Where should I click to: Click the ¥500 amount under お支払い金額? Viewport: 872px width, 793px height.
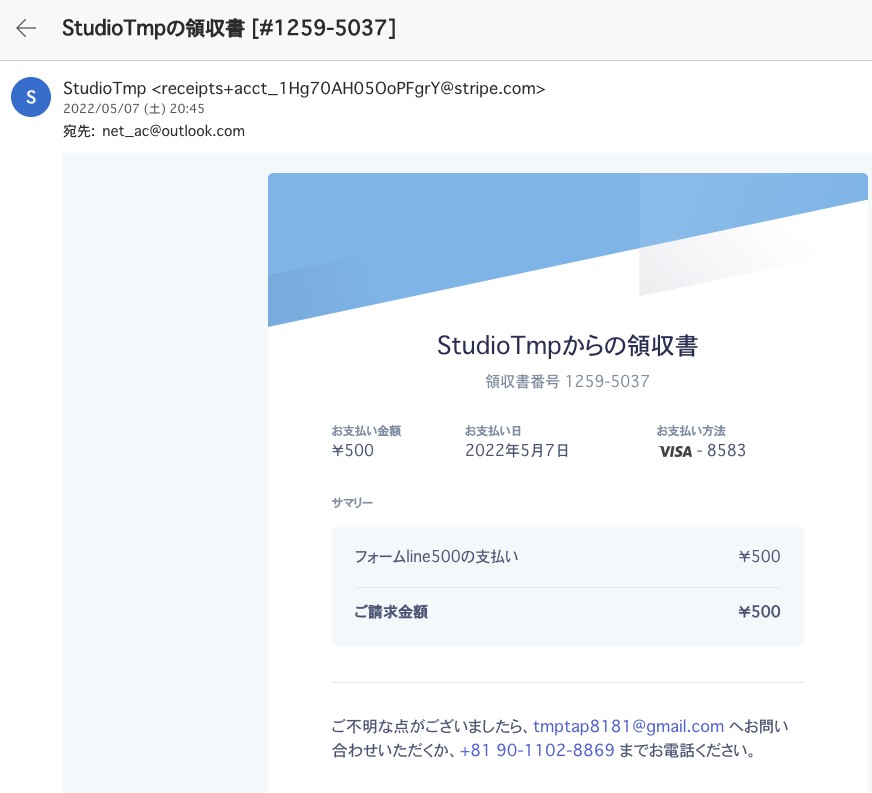point(353,450)
